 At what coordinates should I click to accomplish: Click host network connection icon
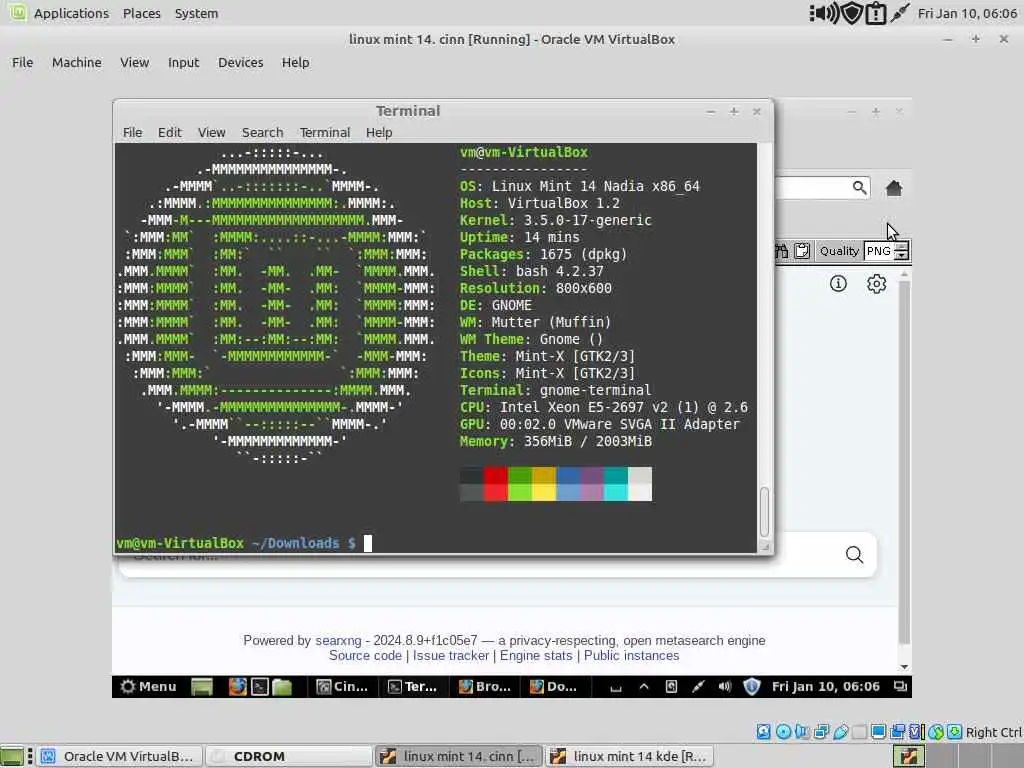[899, 13]
